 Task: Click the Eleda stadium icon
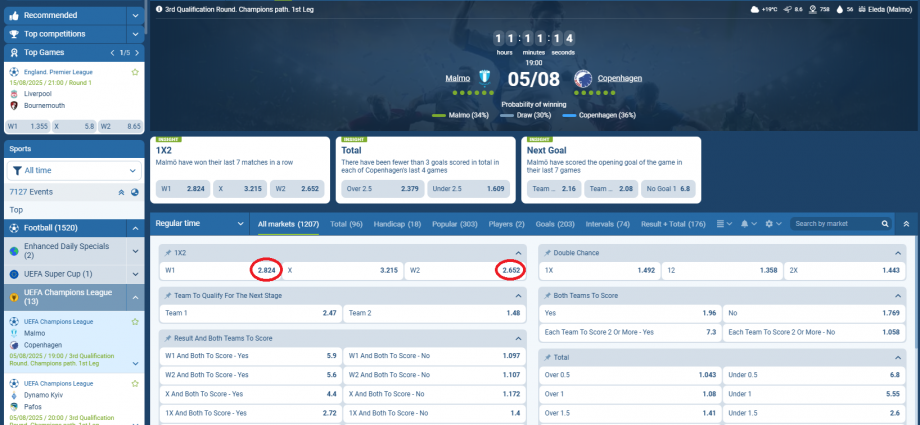click(x=862, y=9)
